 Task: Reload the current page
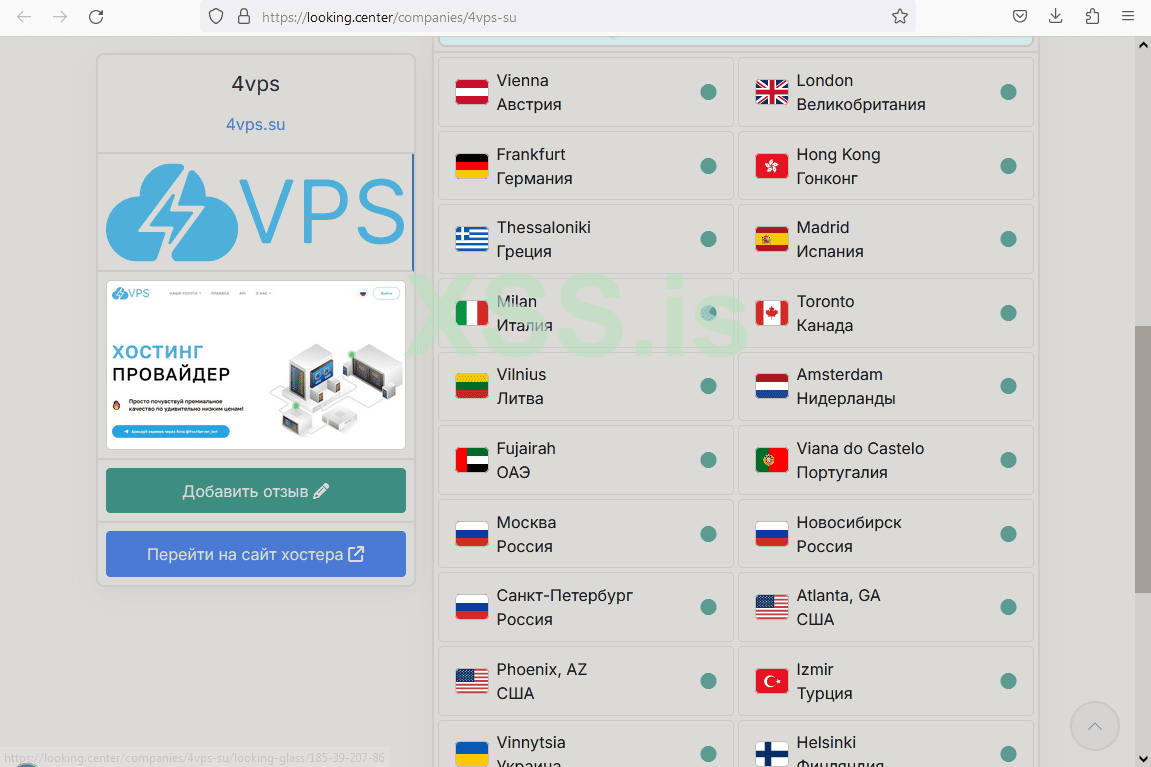coord(96,17)
